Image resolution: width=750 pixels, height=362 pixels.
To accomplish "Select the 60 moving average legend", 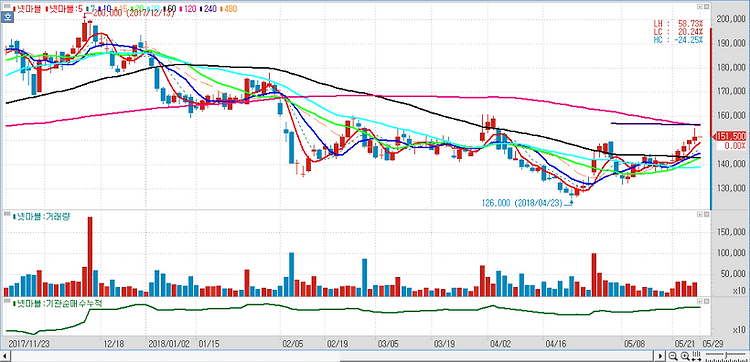I will pyautogui.click(x=169, y=9).
